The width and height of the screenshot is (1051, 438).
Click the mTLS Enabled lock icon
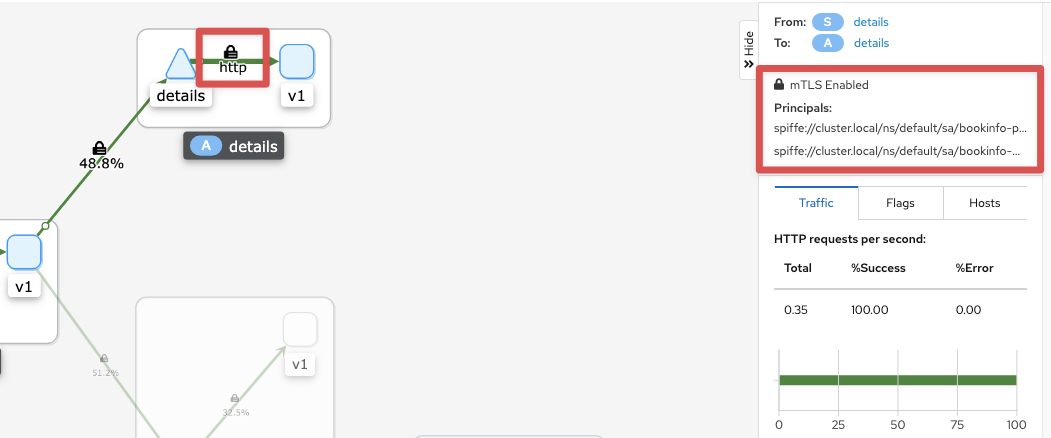[779, 85]
